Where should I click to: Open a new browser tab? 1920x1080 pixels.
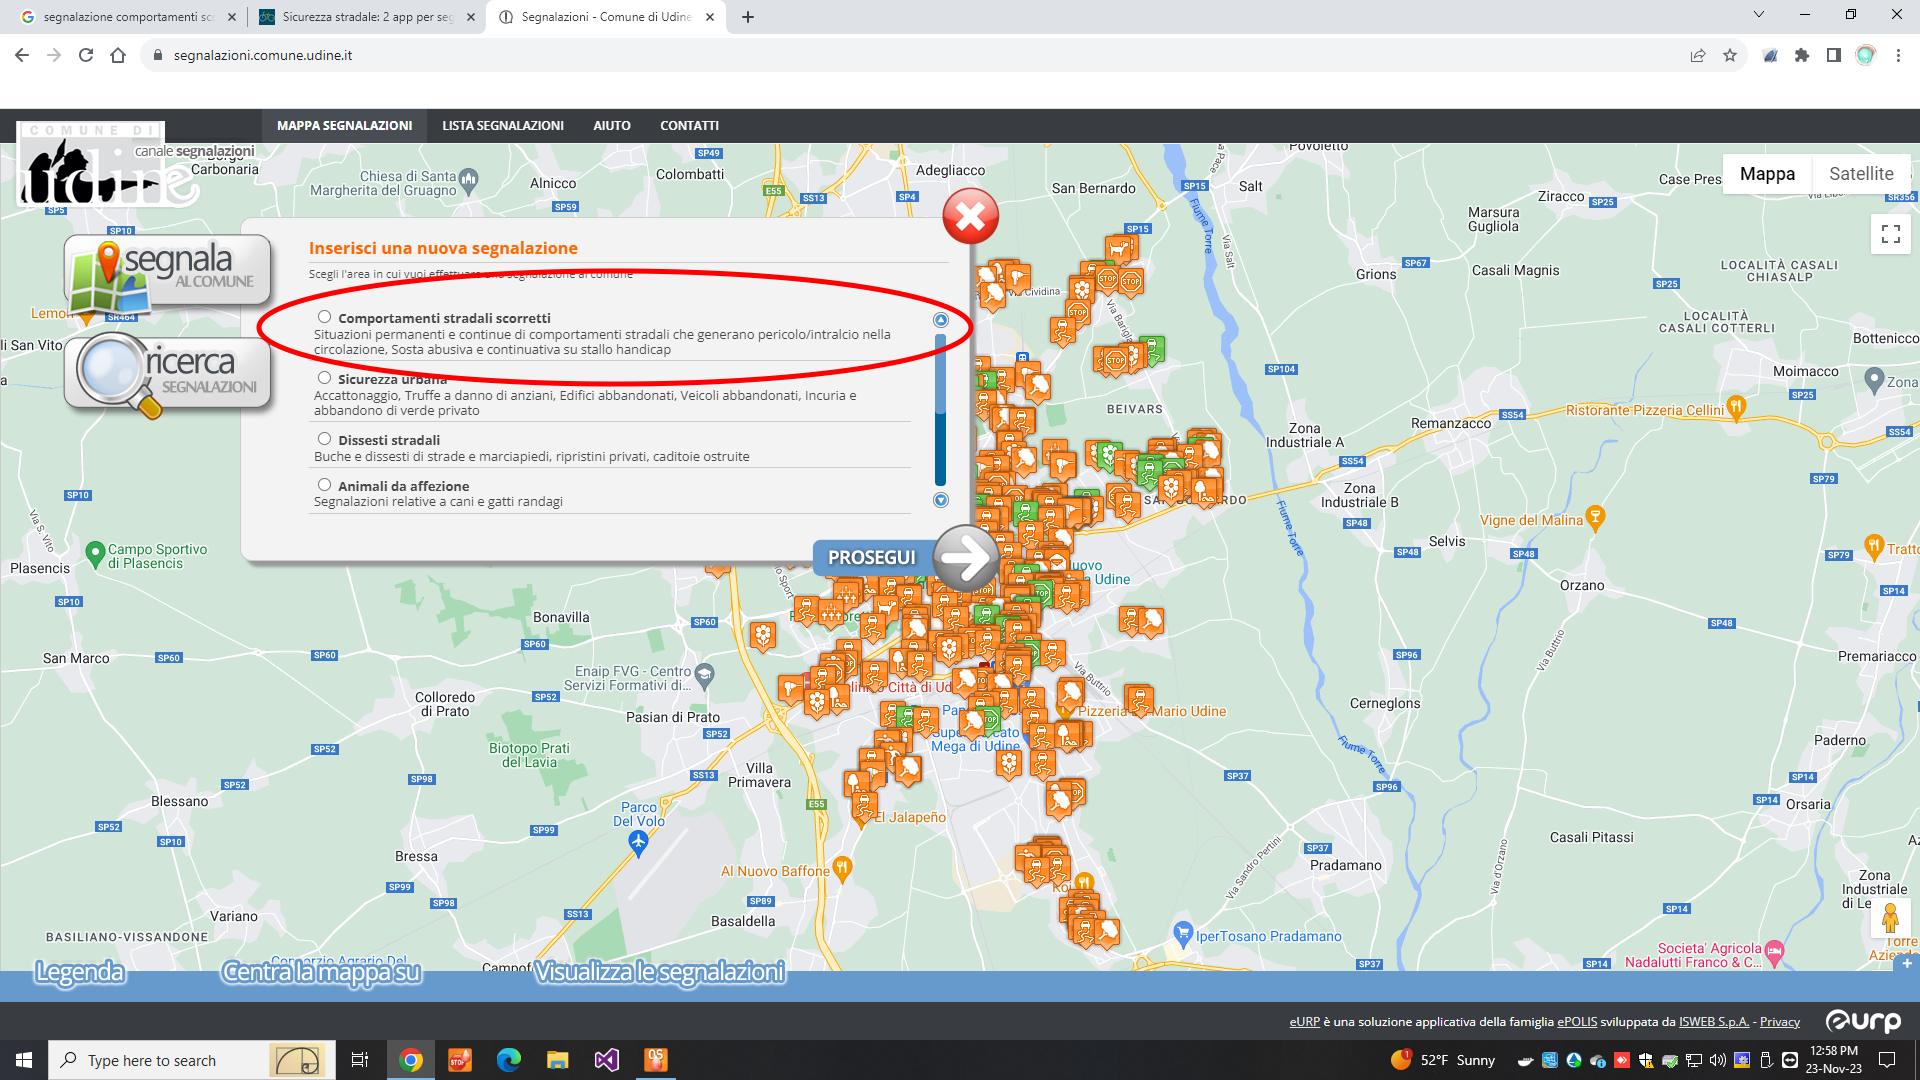click(747, 17)
